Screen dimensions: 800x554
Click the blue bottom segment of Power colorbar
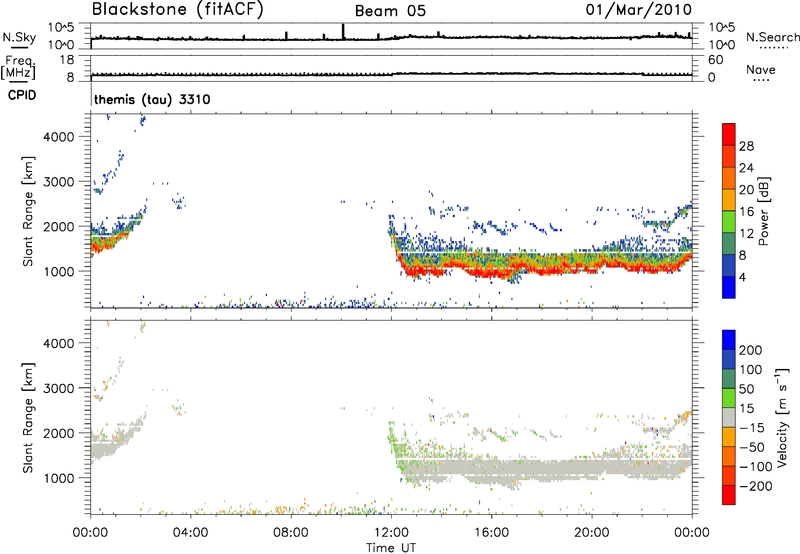(x=729, y=287)
